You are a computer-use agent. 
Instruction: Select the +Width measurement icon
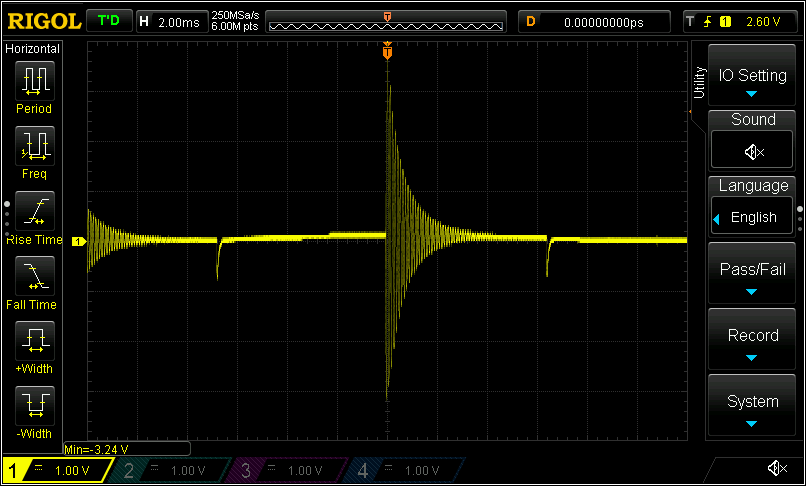(x=34, y=340)
